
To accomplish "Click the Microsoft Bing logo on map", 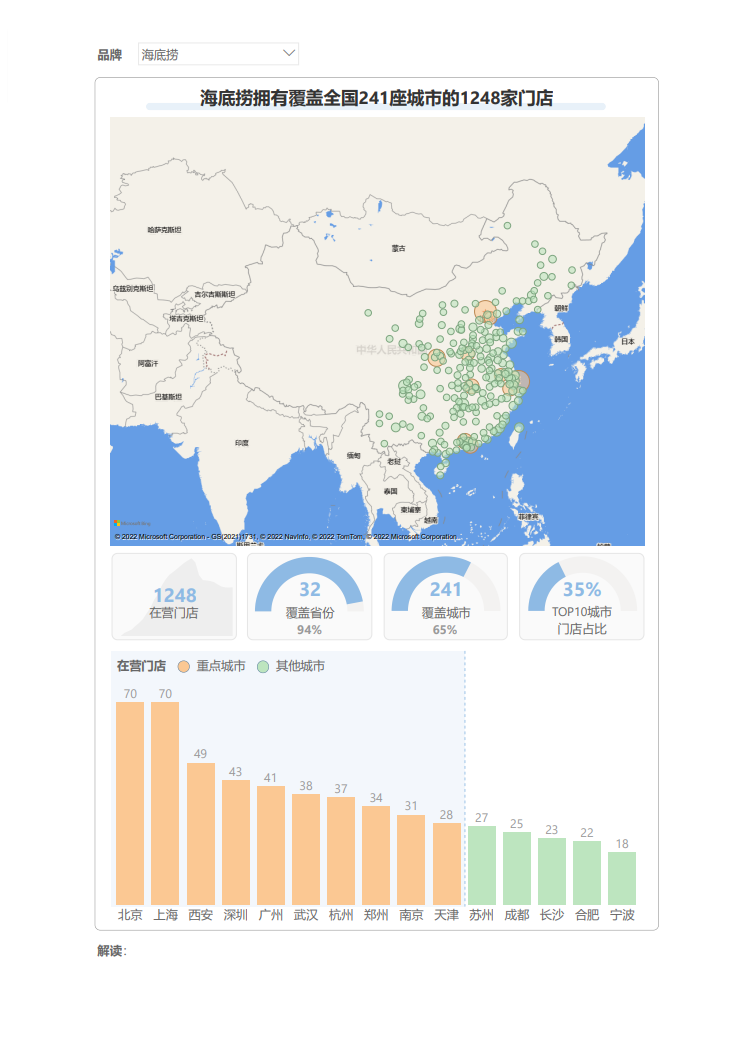I will point(133,523).
